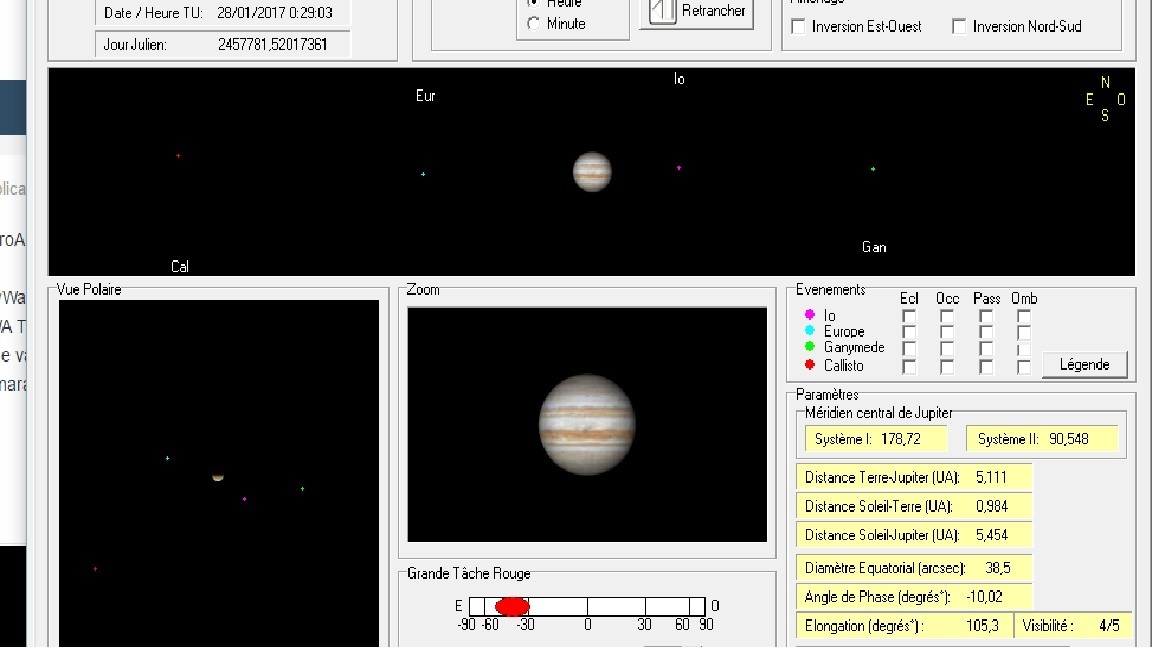Click the -30 tick label on the red spot scale
The image size is (1152, 648).
coord(525,624)
